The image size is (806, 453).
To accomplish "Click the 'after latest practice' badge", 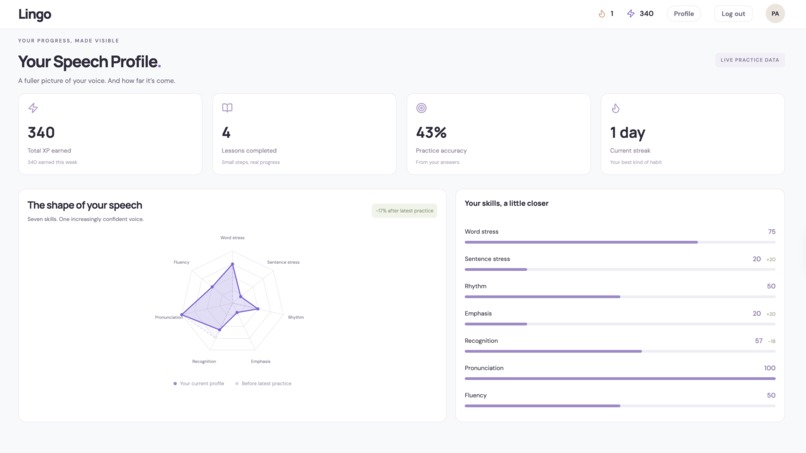I will 405,211.
